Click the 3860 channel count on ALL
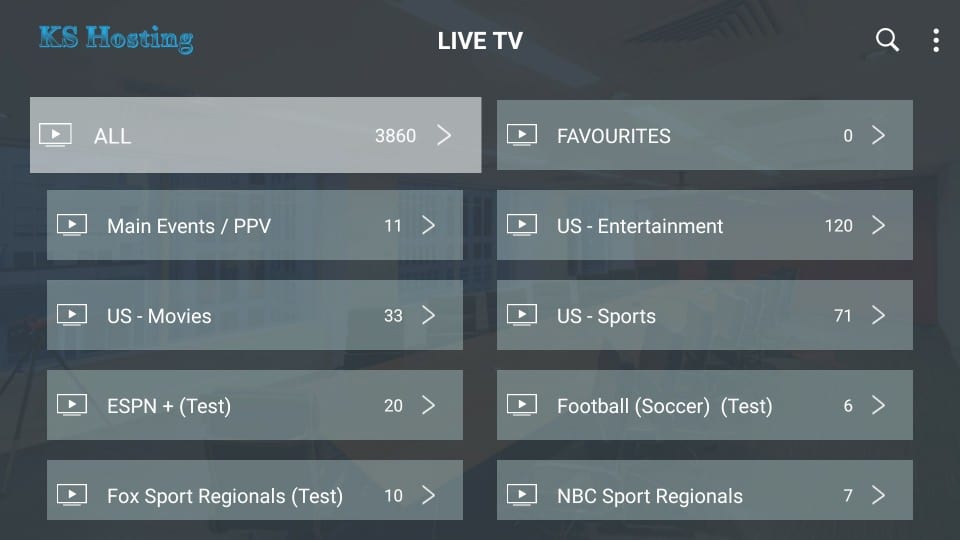This screenshot has height=540, width=960. (x=396, y=135)
